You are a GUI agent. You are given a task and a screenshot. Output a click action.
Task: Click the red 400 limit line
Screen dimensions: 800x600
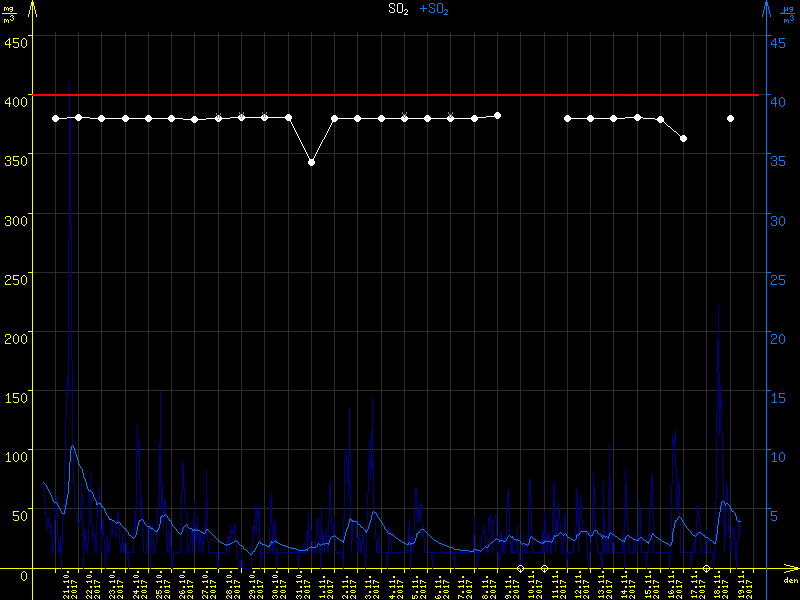point(400,95)
